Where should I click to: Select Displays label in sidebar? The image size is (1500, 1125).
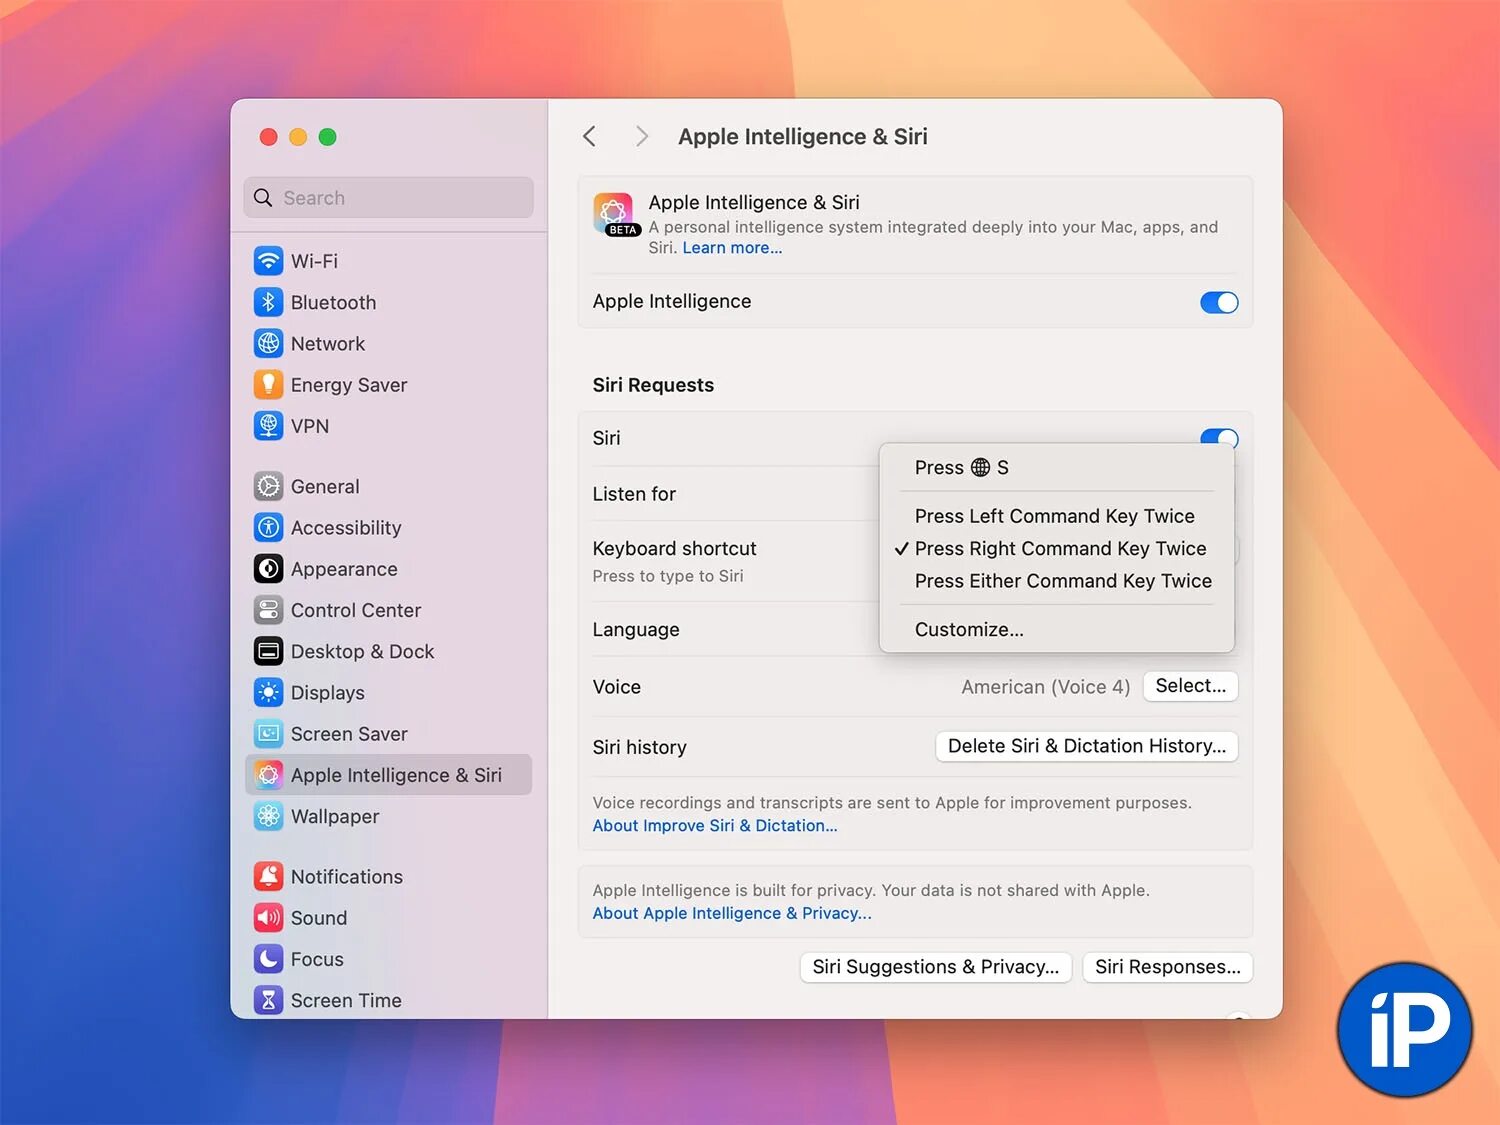(327, 693)
